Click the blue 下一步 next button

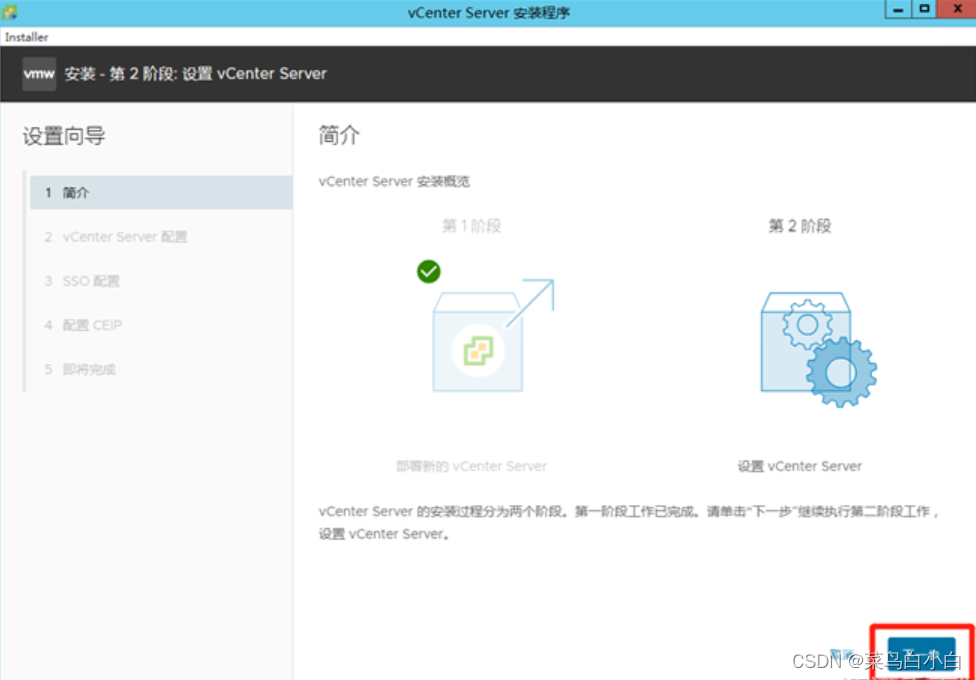coord(921,654)
